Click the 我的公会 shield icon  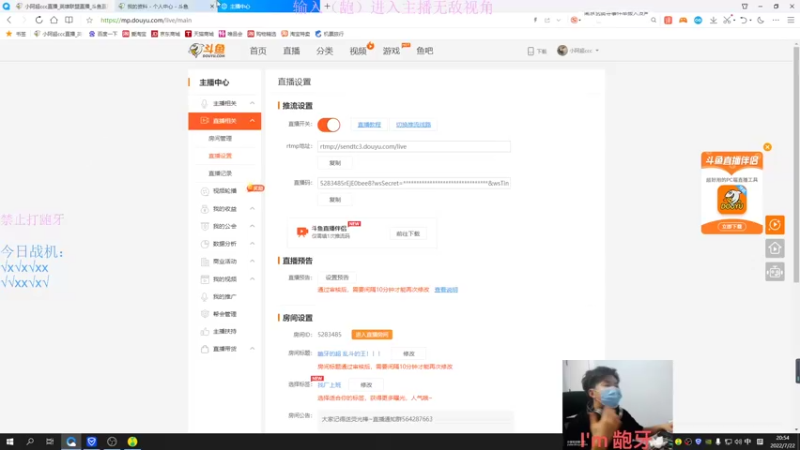click(x=205, y=226)
